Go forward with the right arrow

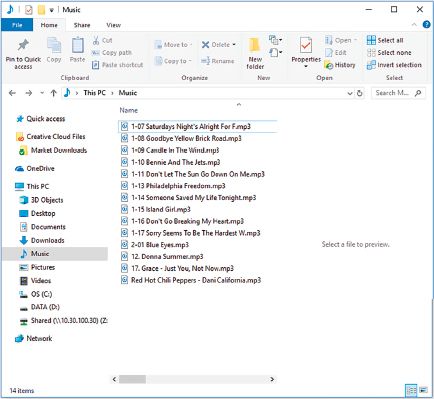tap(29, 93)
